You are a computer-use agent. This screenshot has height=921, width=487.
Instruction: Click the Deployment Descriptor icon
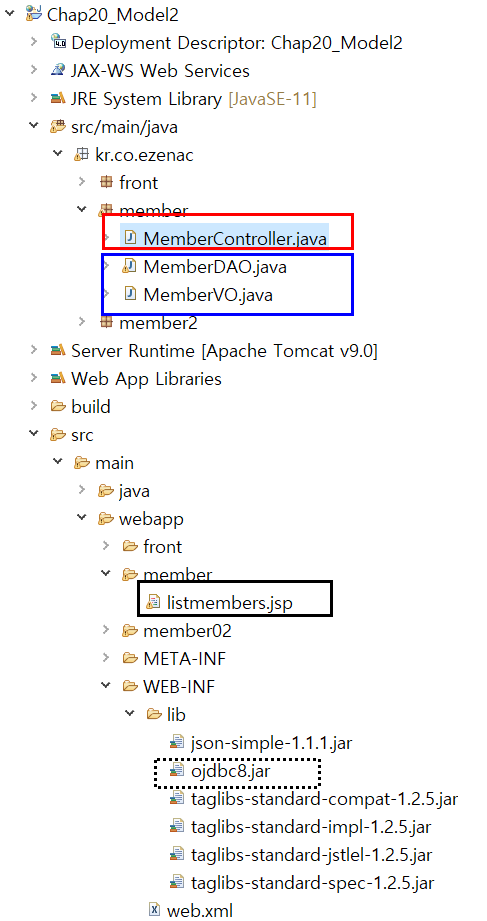tap(58, 42)
